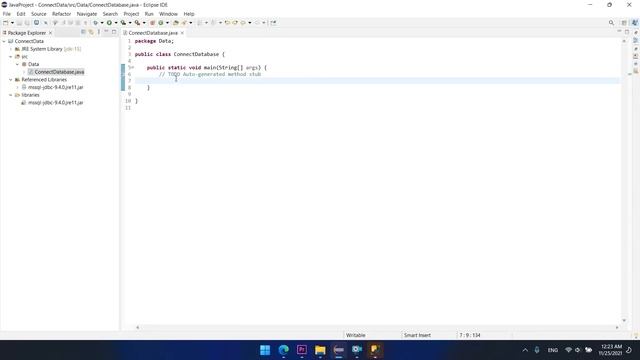Click the Save toolbar icon
640x360 pixels.
[19, 23]
